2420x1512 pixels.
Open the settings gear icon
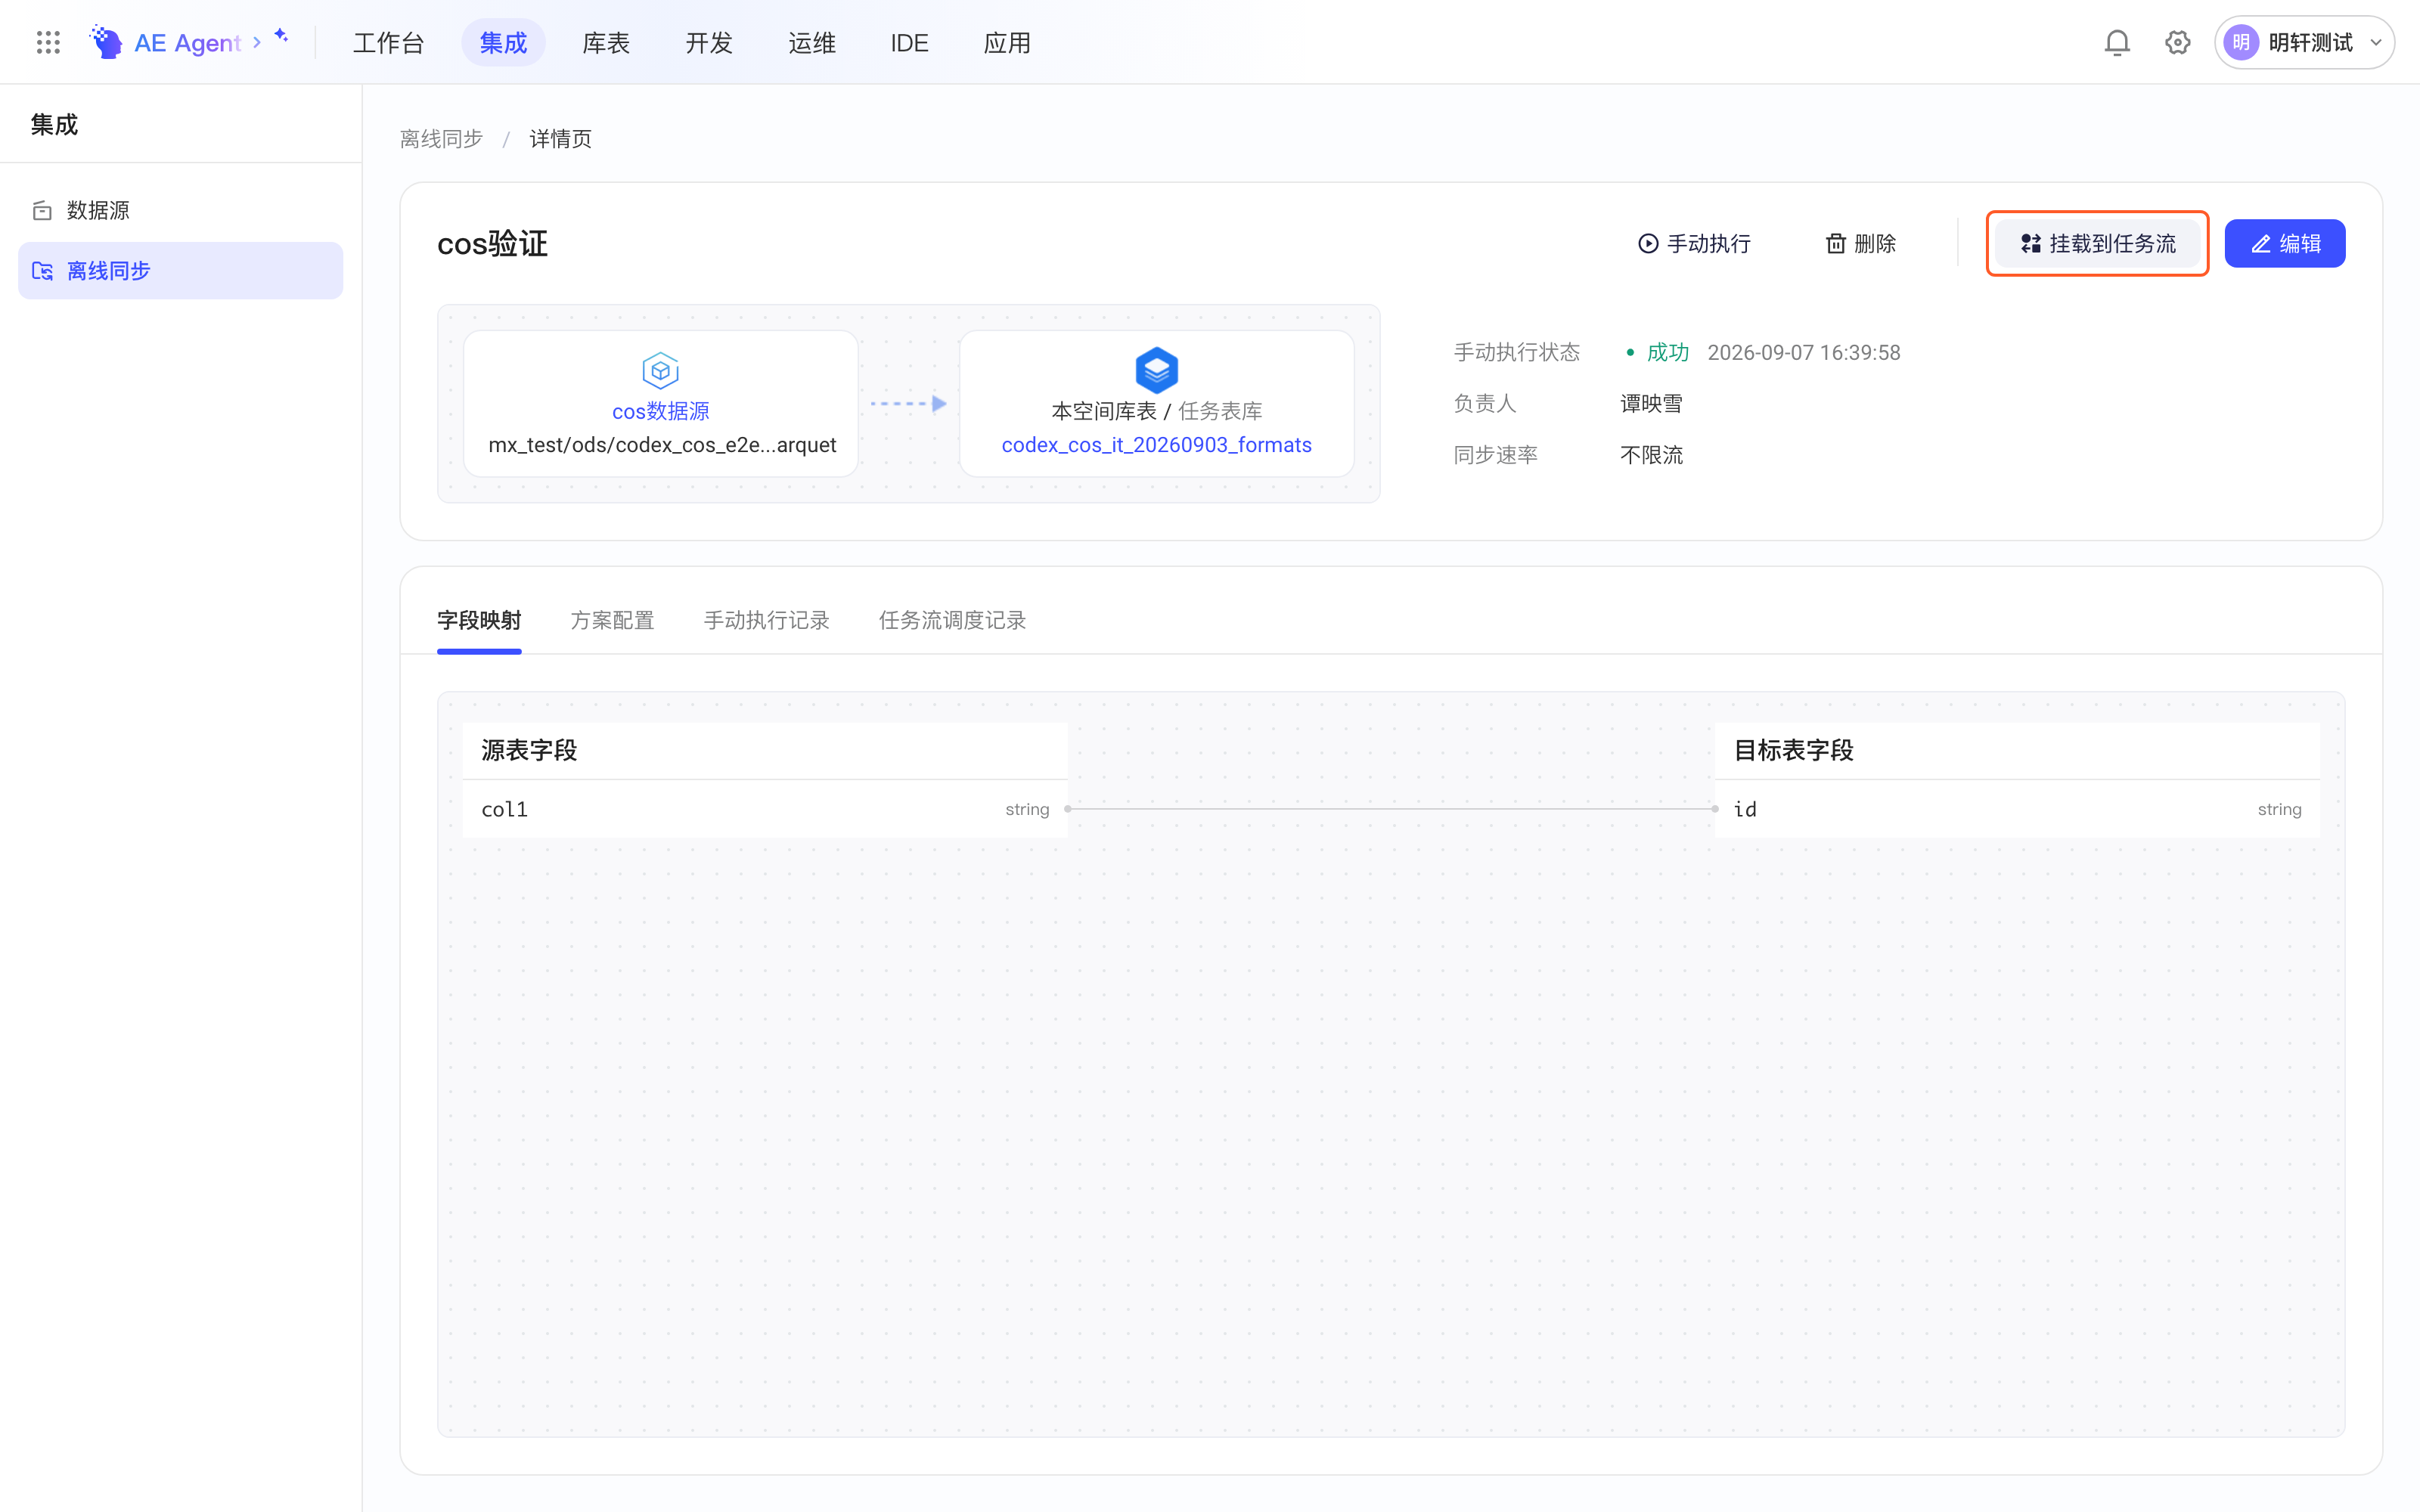click(2177, 42)
